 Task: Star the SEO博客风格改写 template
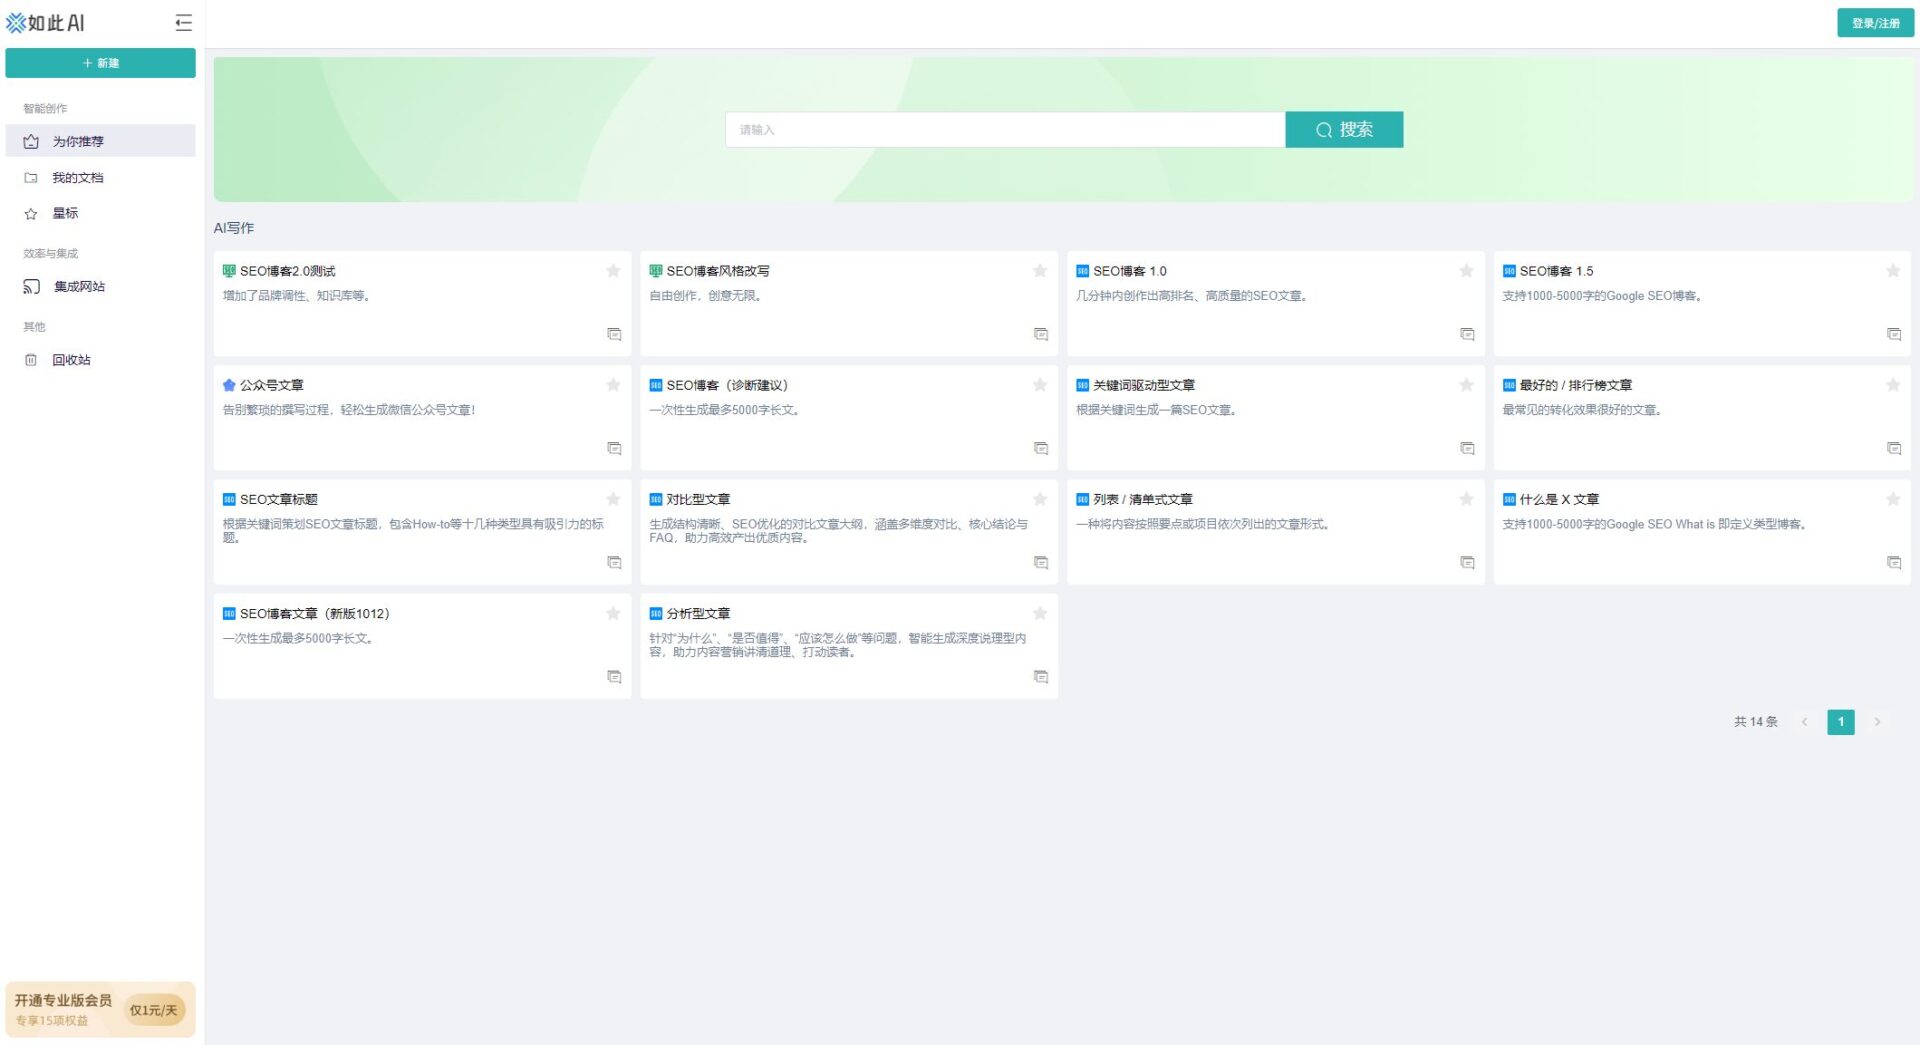1040,271
